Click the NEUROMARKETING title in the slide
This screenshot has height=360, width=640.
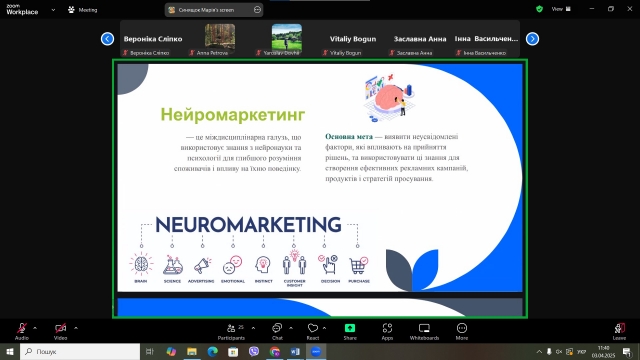[248, 225]
